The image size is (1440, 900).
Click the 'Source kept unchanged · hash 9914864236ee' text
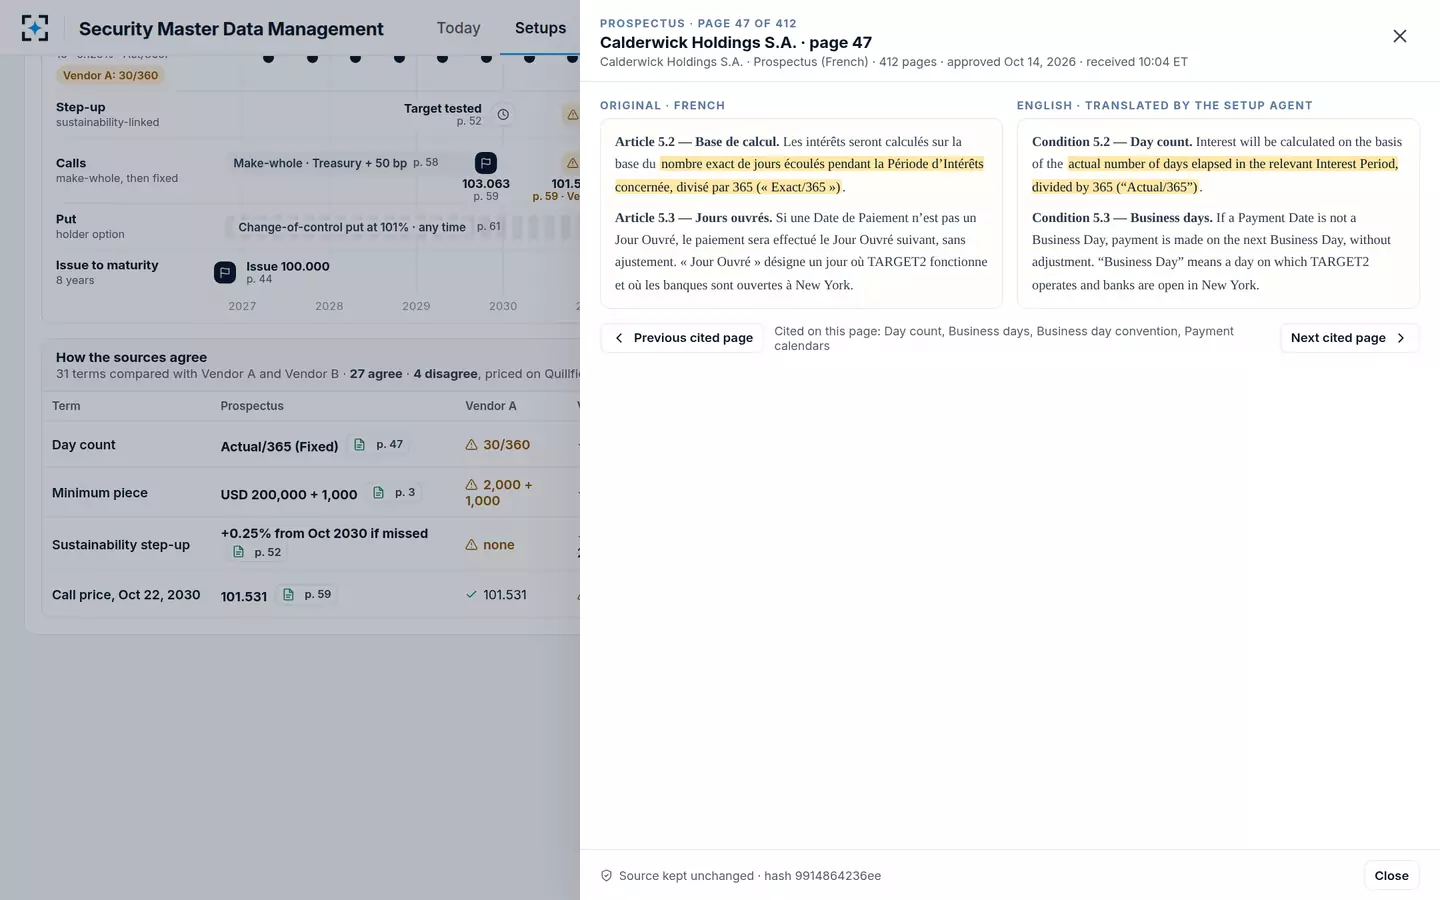(x=750, y=876)
